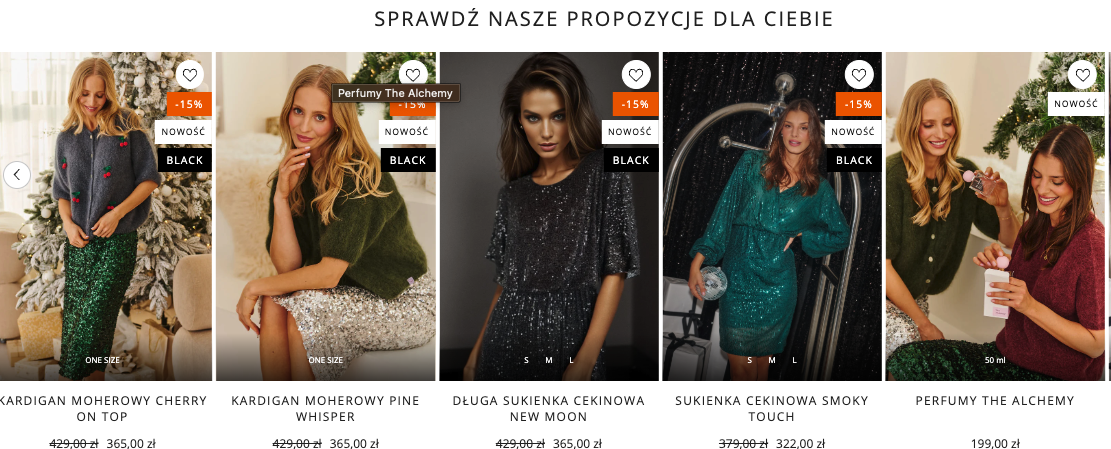Add Perfumy The Alchemy to wishlist

[x=1082, y=74]
